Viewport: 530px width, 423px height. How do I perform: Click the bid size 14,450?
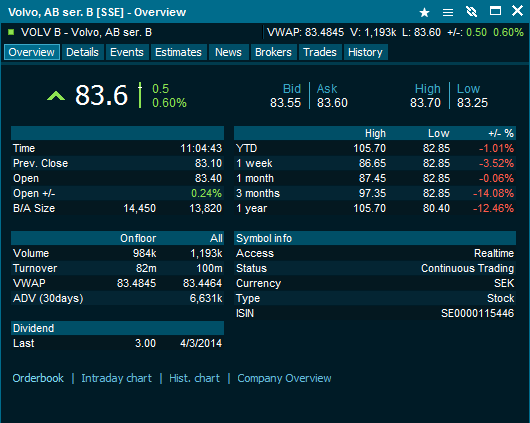coord(140,208)
